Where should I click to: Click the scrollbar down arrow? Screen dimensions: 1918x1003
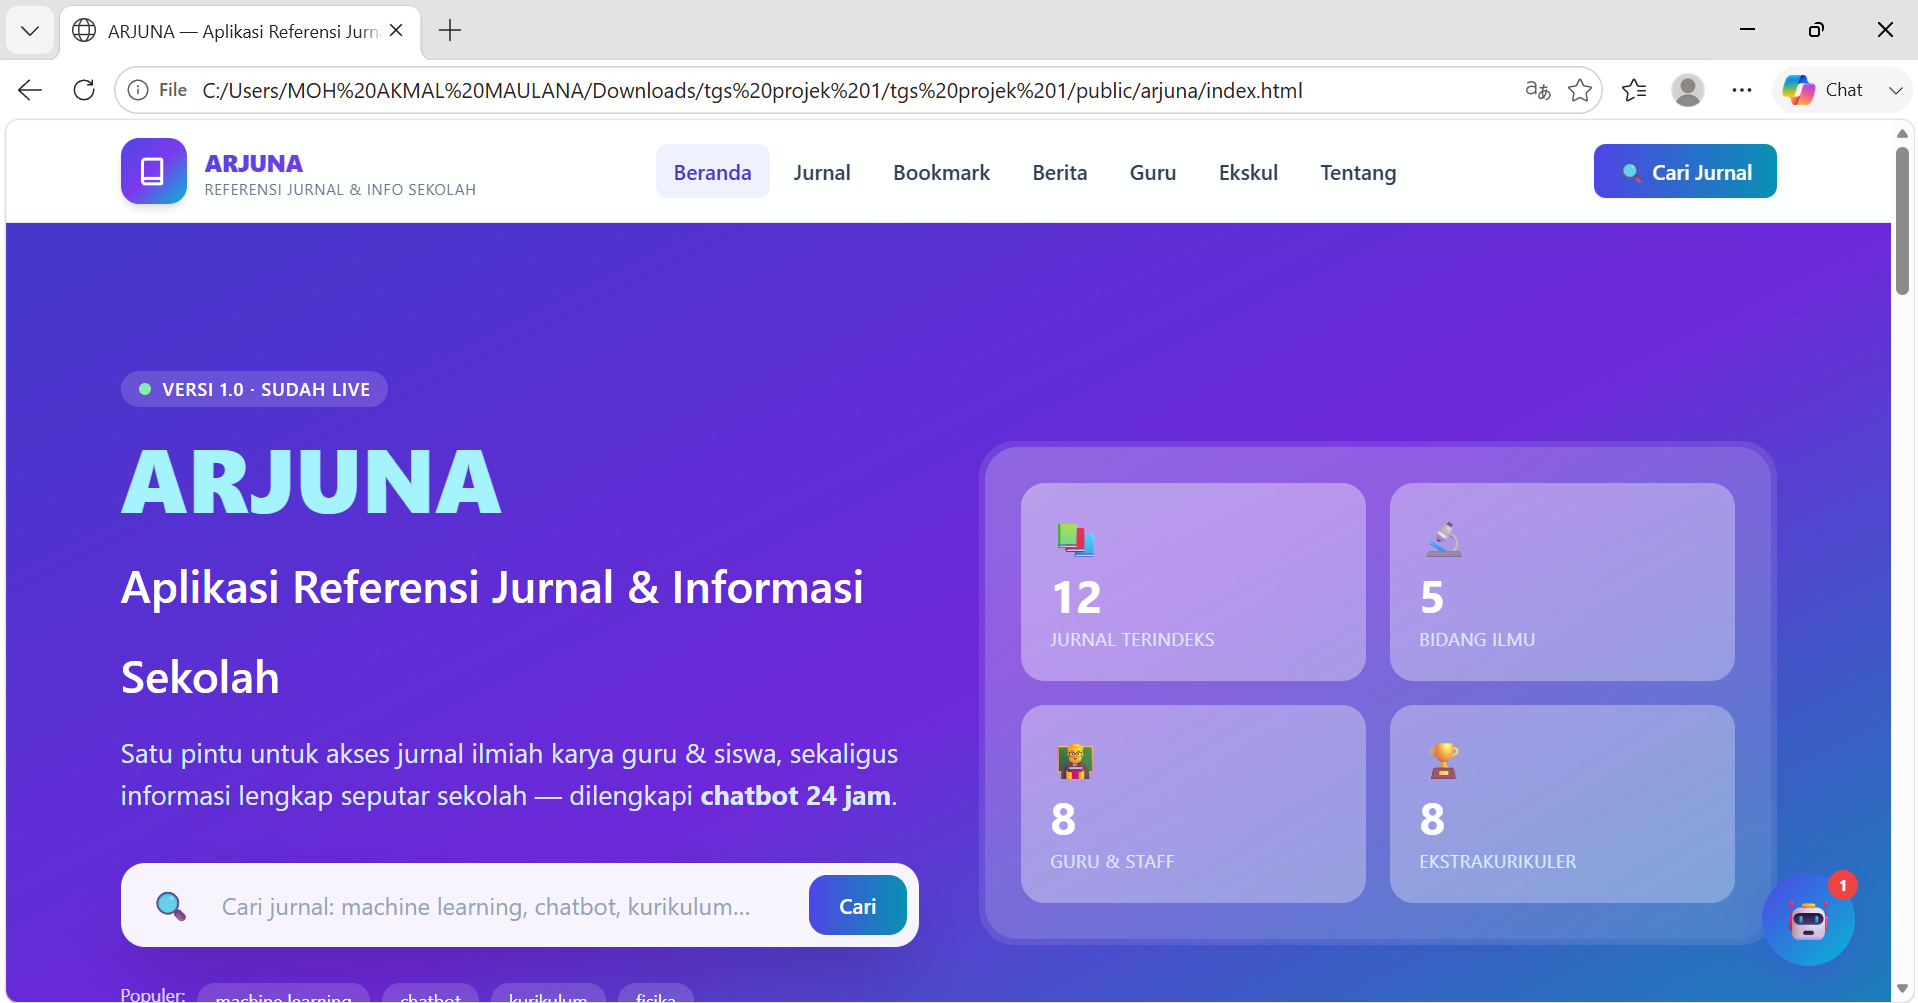1902,989
